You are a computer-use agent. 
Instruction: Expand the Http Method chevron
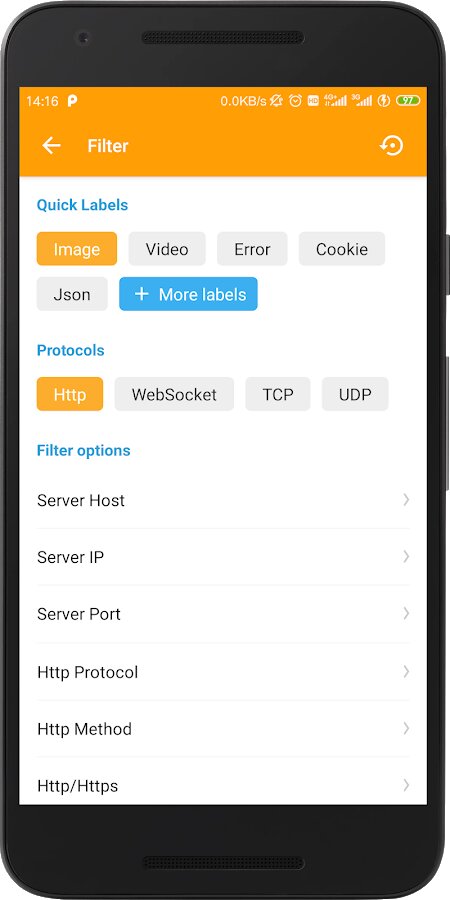click(x=406, y=728)
